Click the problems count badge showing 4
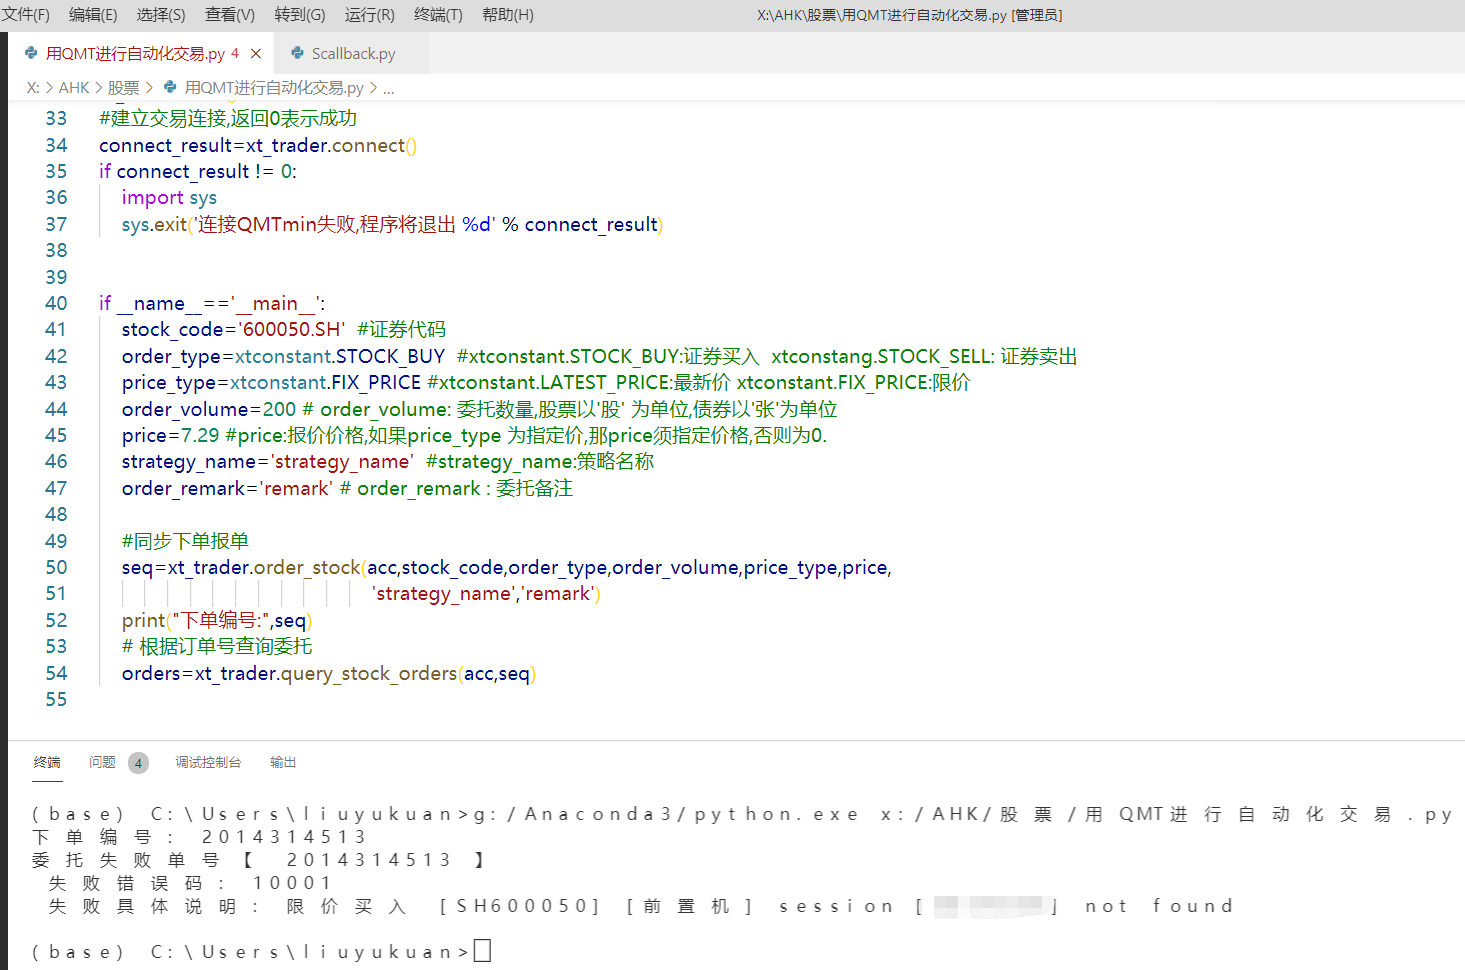This screenshot has width=1465, height=970. tap(138, 762)
